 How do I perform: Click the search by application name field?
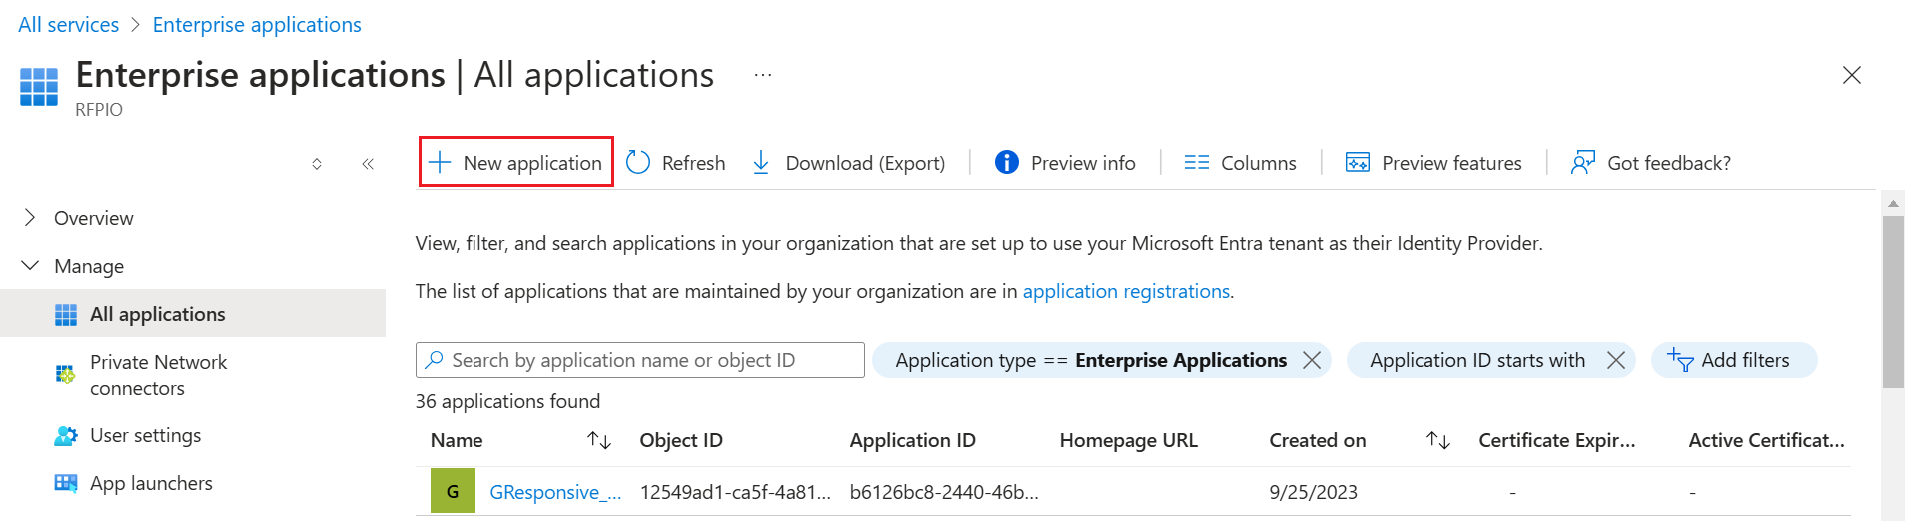click(x=640, y=360)
